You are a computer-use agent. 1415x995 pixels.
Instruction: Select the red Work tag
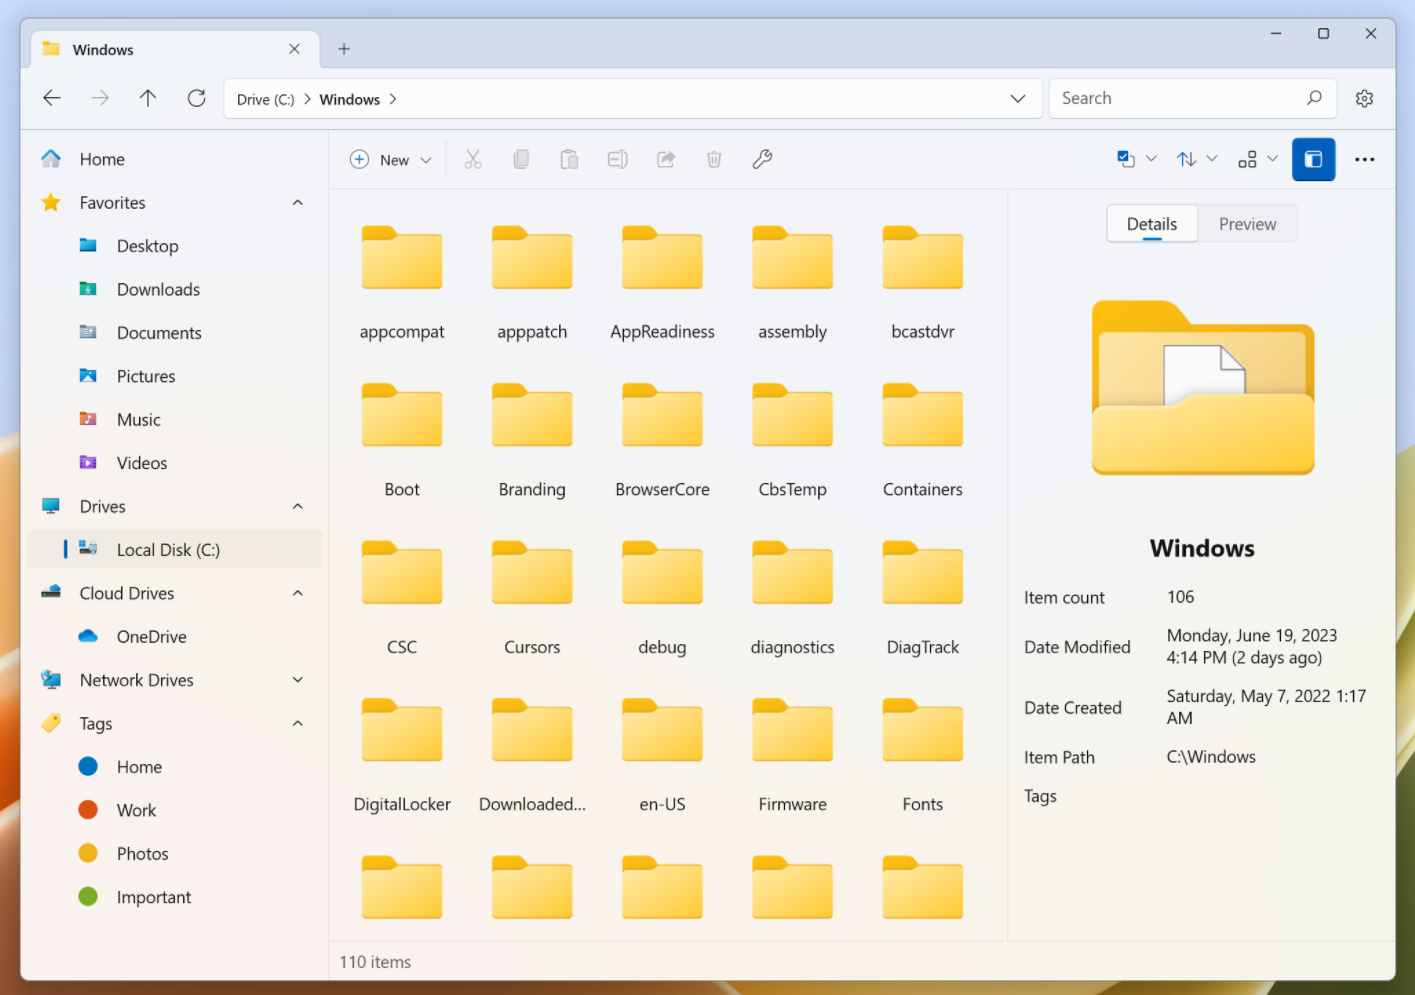[174, 811]
